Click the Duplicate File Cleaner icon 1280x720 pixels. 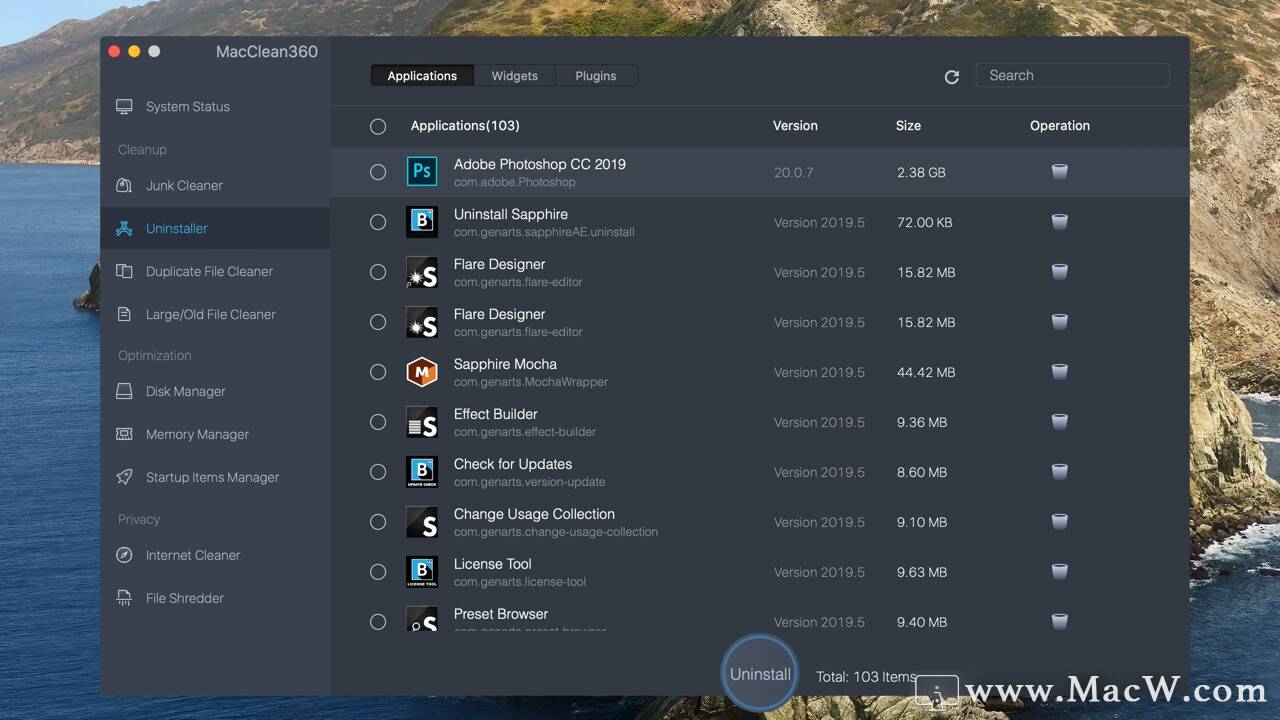pyautogui.click(x=124, y=271)
